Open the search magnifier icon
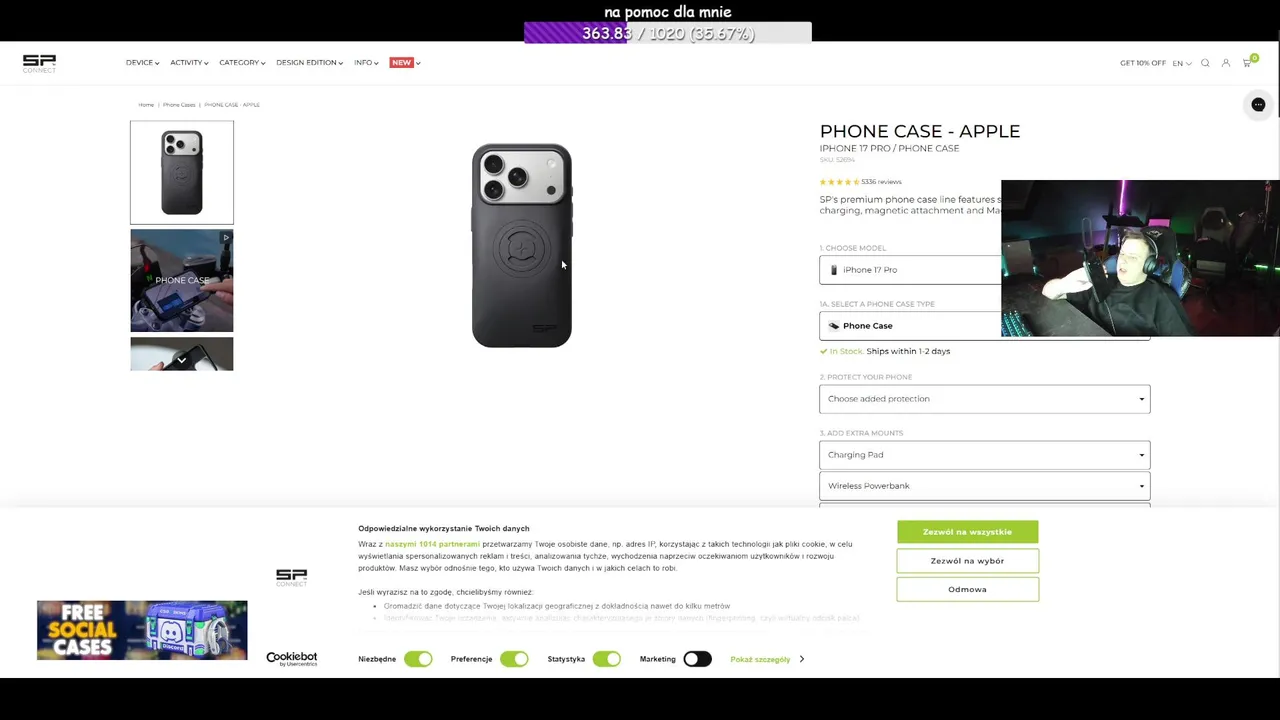The image size is (1280, 720). [x=1205, y=63]
